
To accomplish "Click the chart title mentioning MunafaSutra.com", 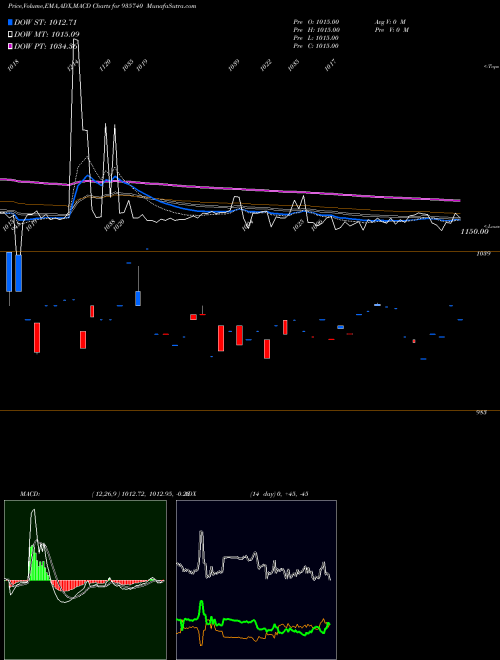I will point(102,6).
